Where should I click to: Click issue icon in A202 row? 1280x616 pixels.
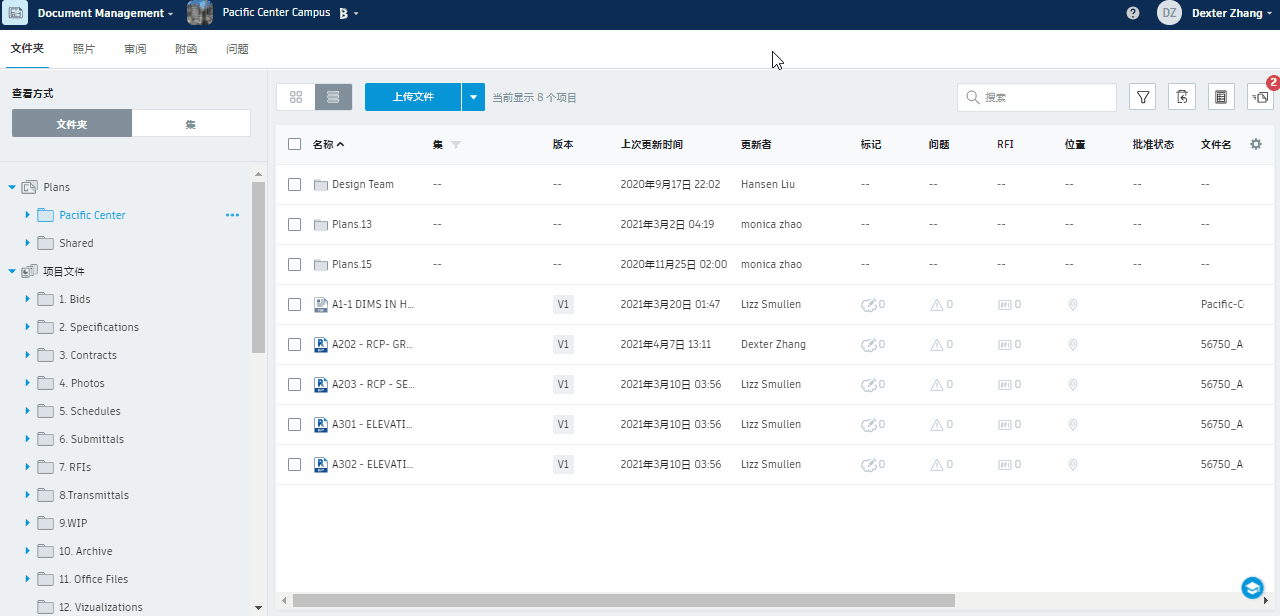936,345
